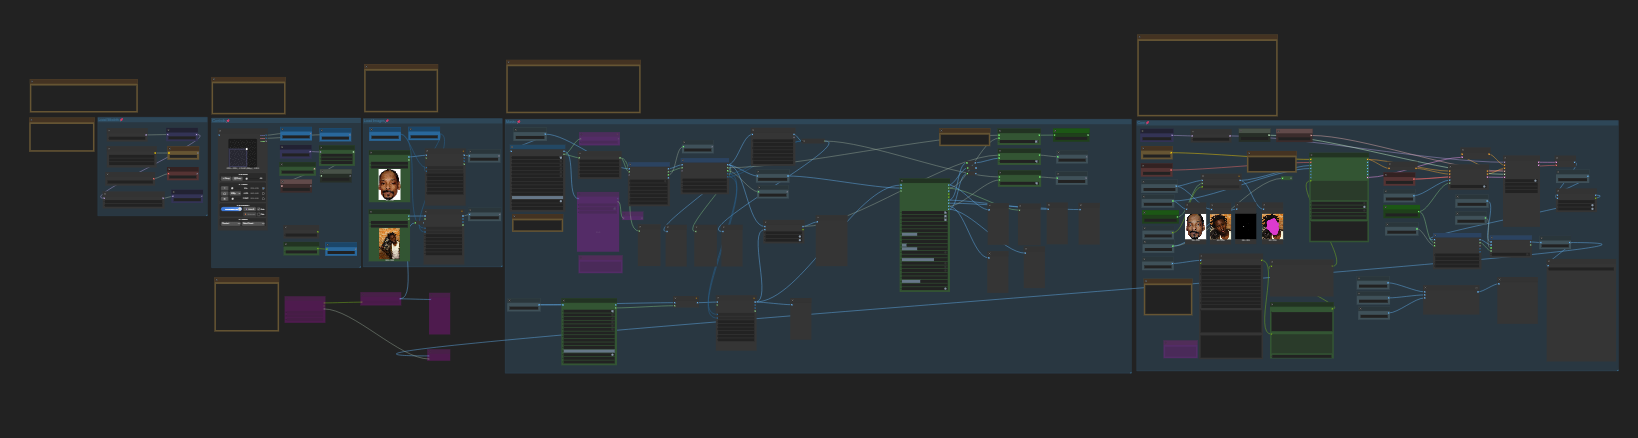This screenshot has height=438, width=1638.
Task: Select the bright green node atop the middle group's right end
Action: 1072,134
